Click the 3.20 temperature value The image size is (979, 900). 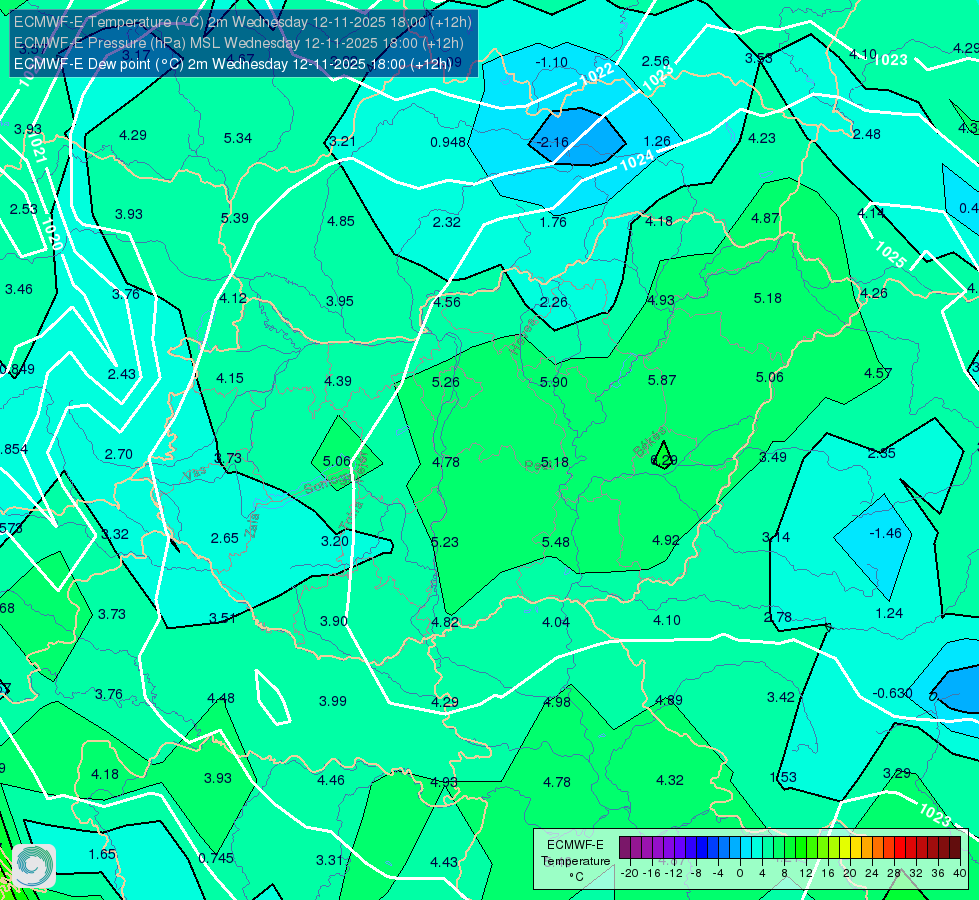click(335, 541)
